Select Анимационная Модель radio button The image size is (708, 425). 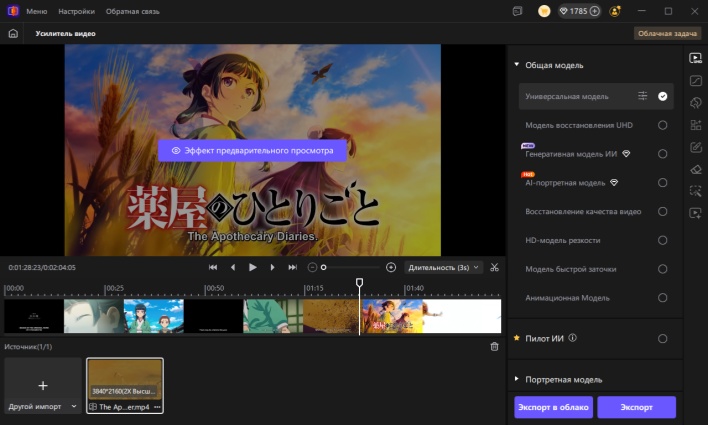[x=662, y=298]
